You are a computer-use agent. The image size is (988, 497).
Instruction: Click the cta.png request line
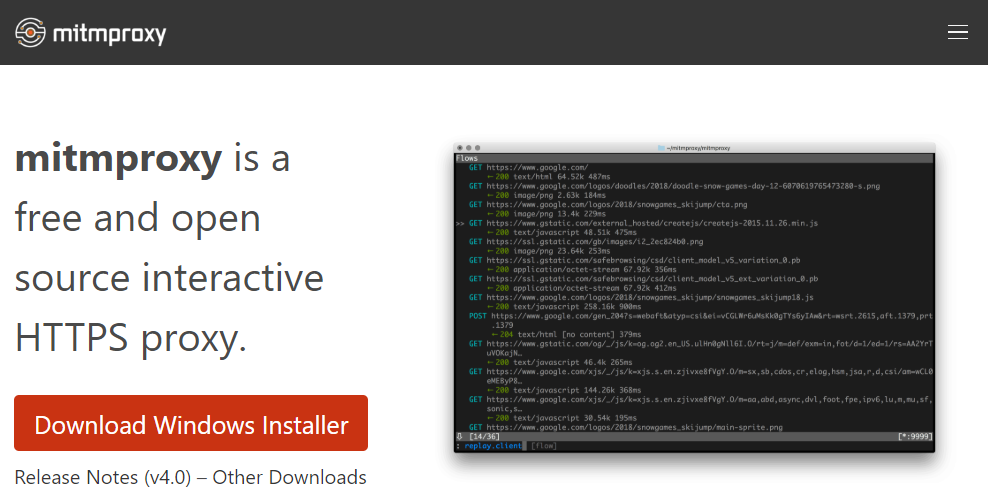pyautogui.click(x=608, y=205)
